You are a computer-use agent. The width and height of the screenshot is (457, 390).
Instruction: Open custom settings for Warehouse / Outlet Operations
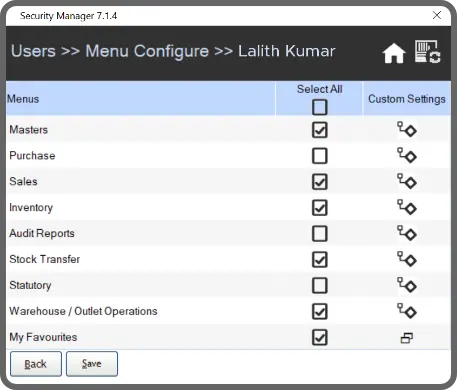407,311
